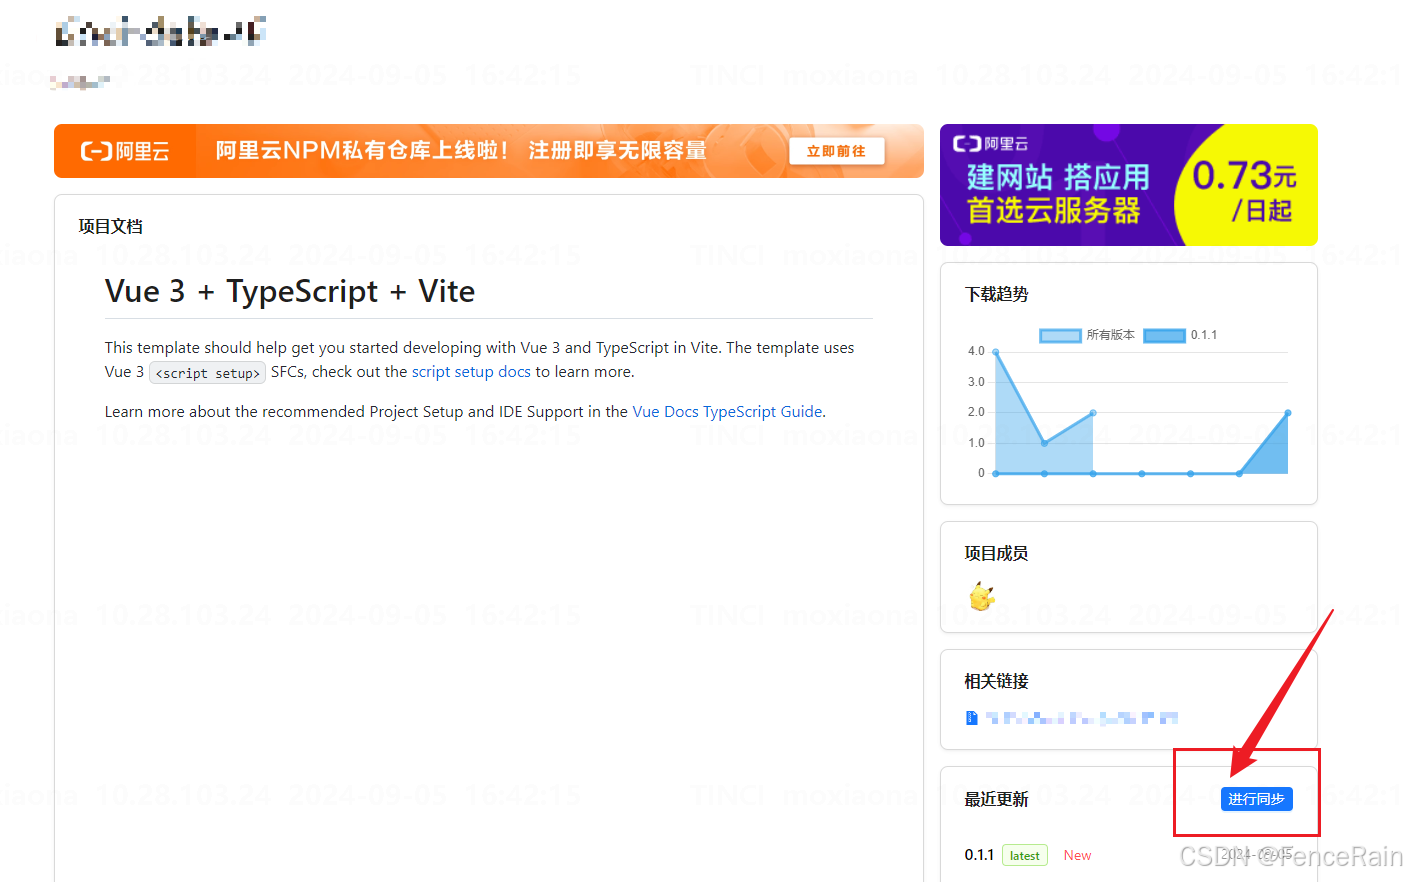Click the <script setup> code snippet

point(207,373)
